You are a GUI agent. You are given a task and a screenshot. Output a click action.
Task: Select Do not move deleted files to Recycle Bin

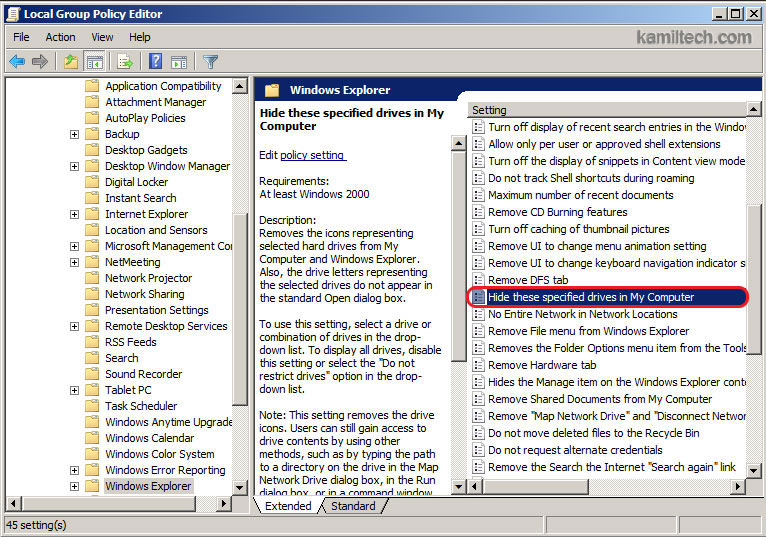click(x=594, y=433)
